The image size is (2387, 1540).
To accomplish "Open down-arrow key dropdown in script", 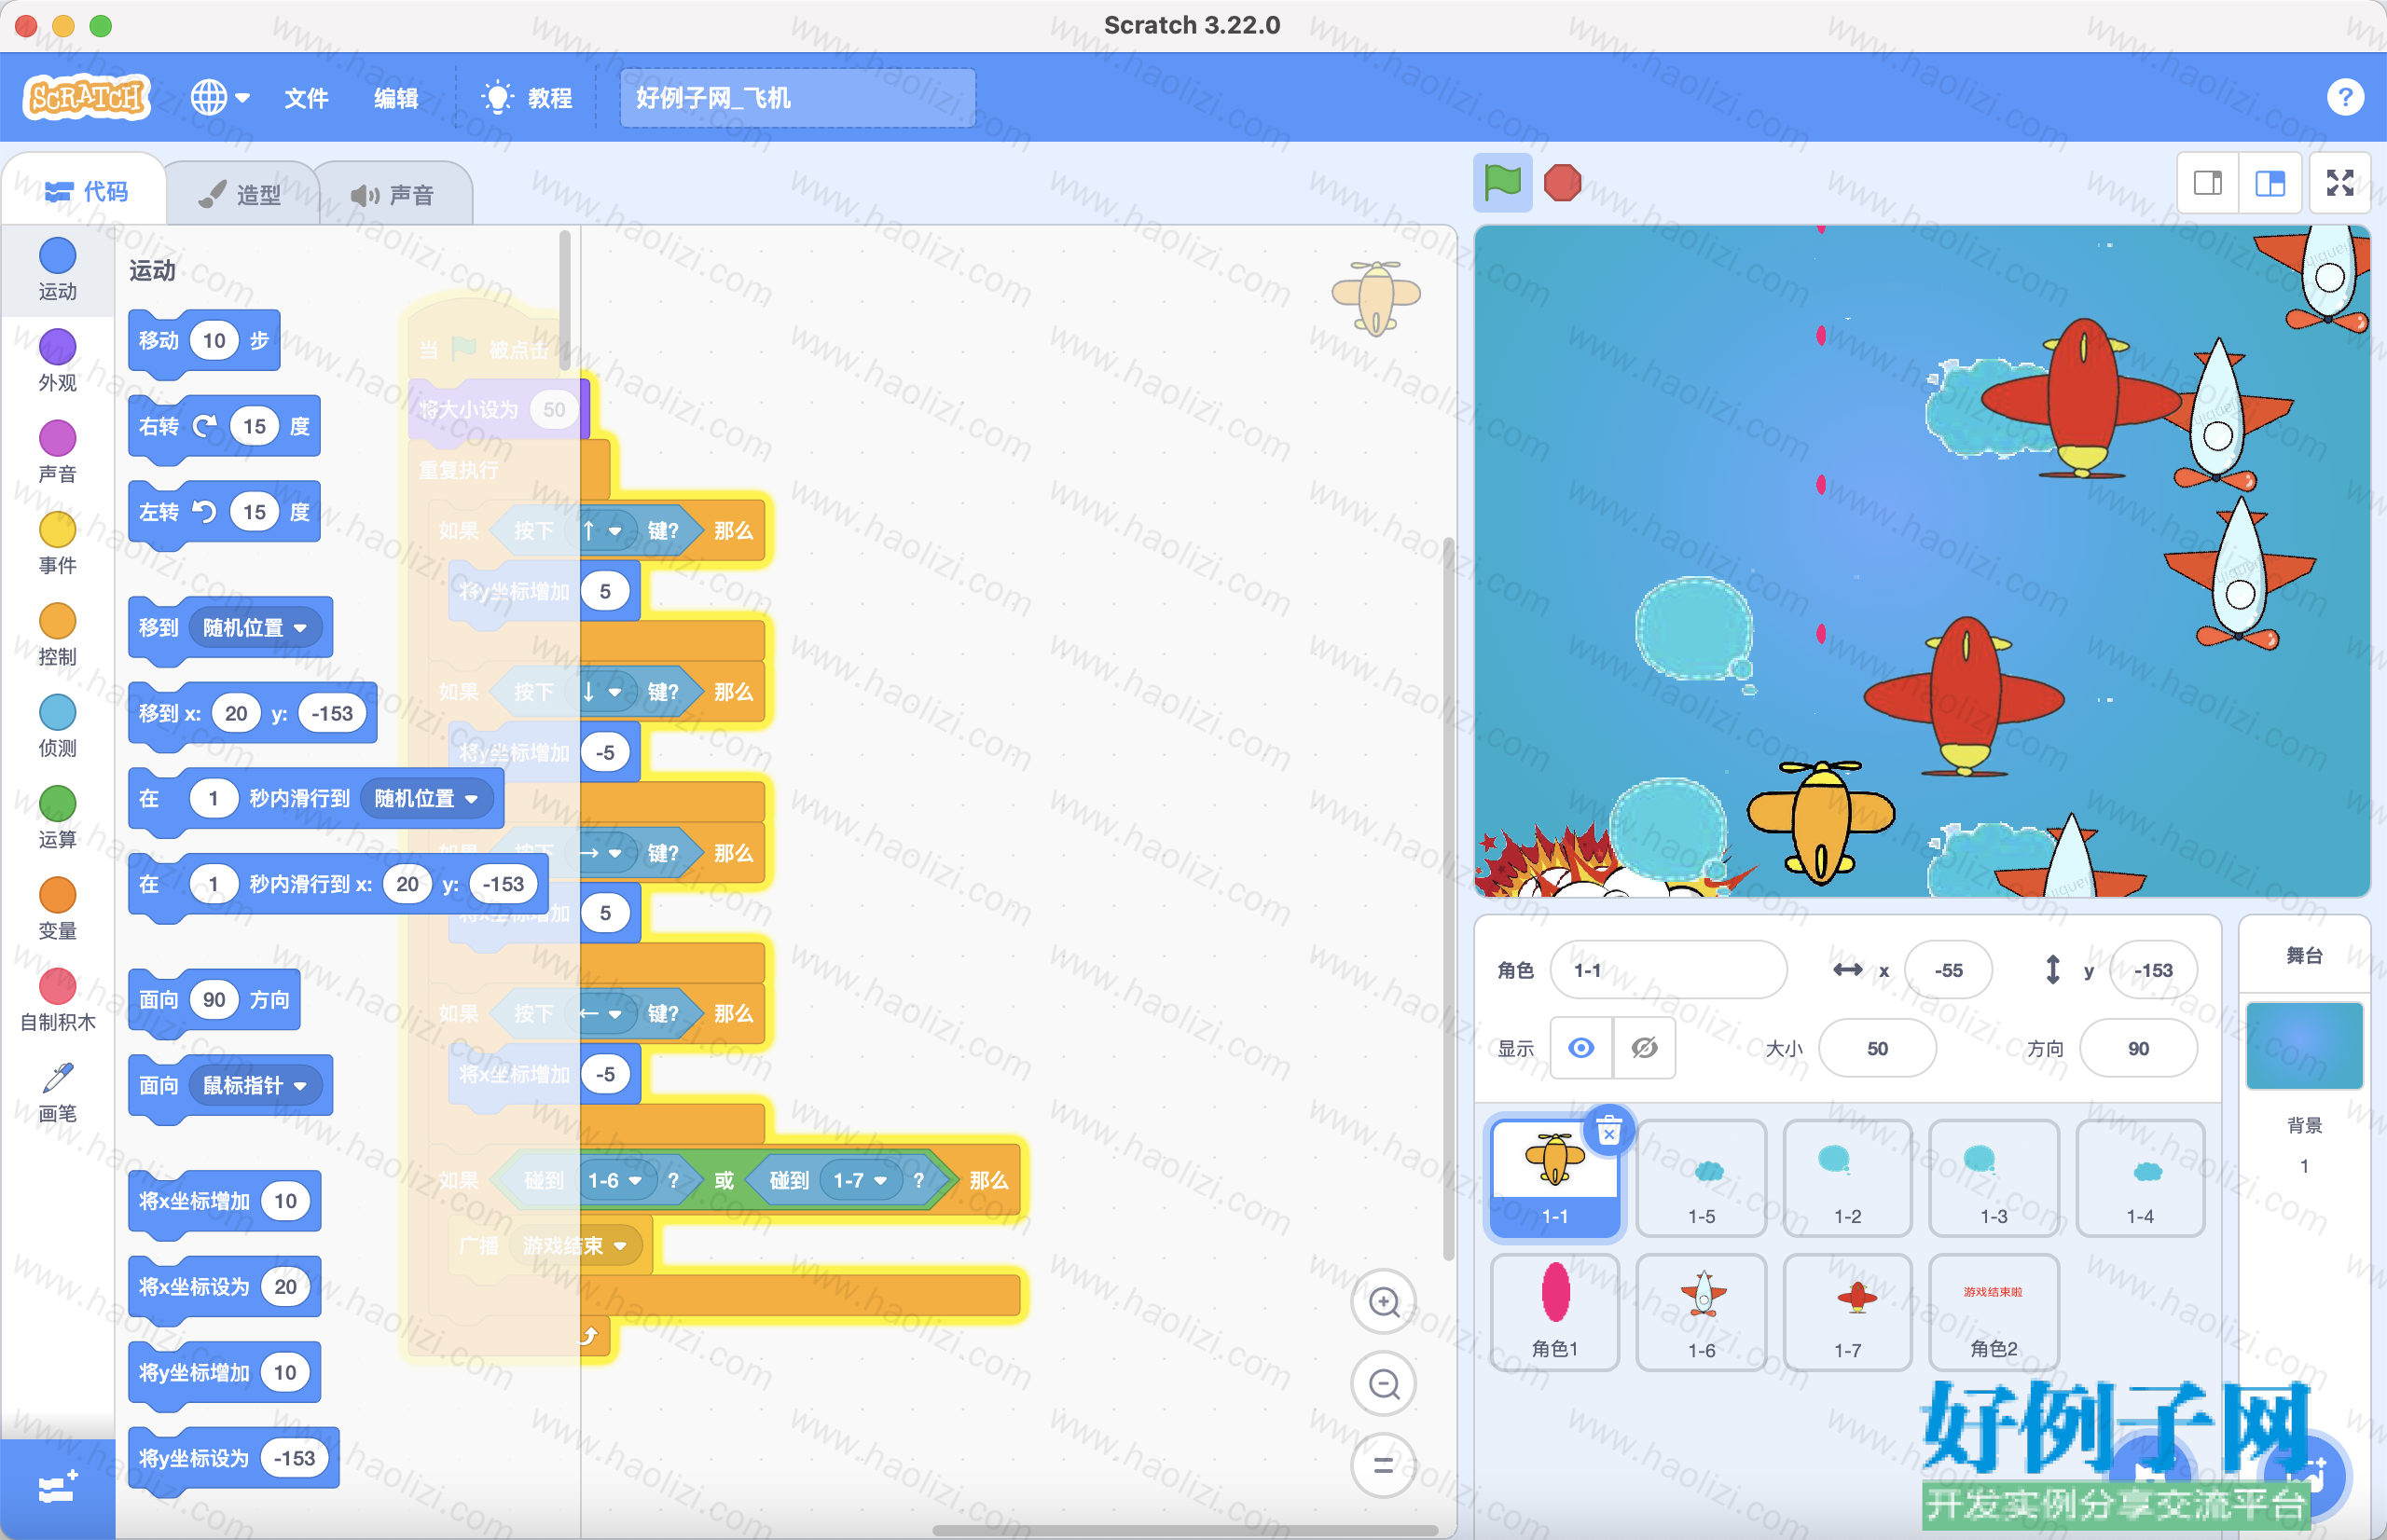I will click(x=602, y=691).
